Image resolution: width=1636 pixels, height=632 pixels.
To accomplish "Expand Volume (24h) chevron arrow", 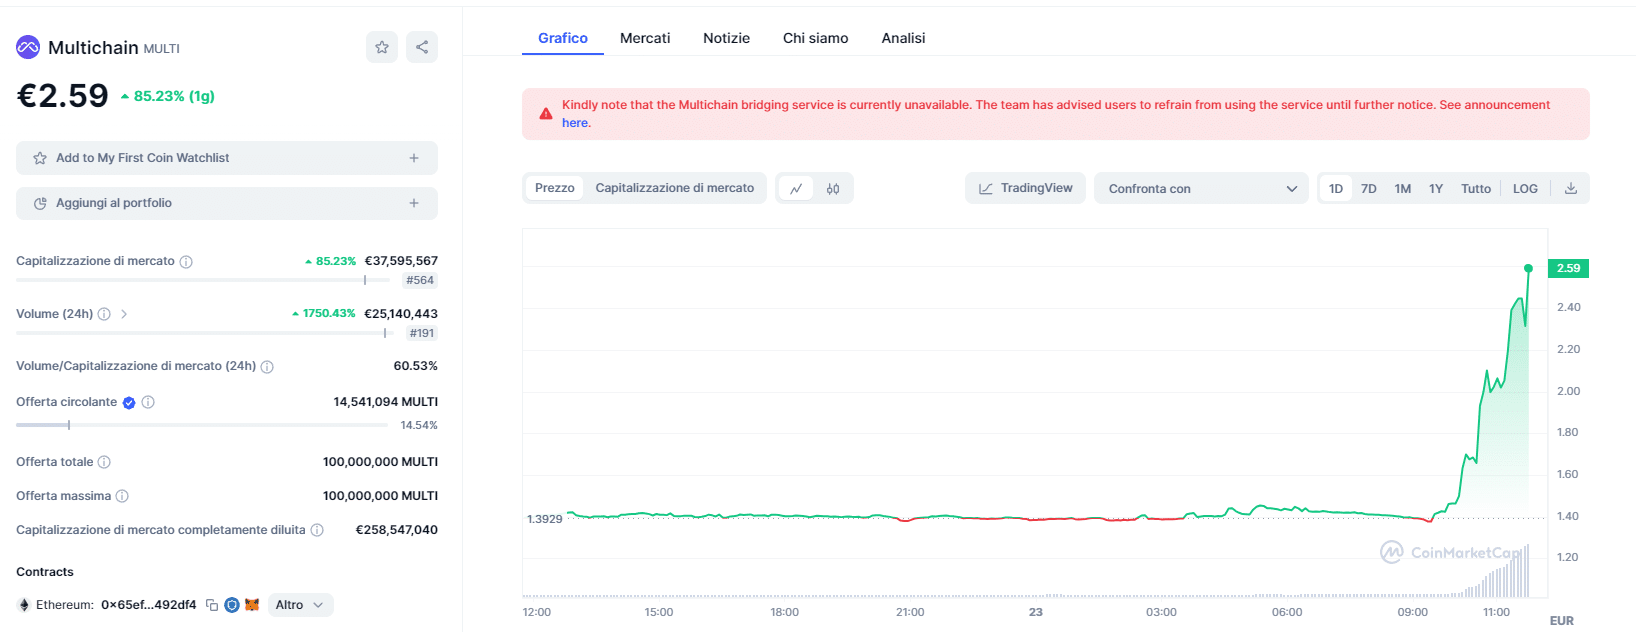I will click(124, 314).
